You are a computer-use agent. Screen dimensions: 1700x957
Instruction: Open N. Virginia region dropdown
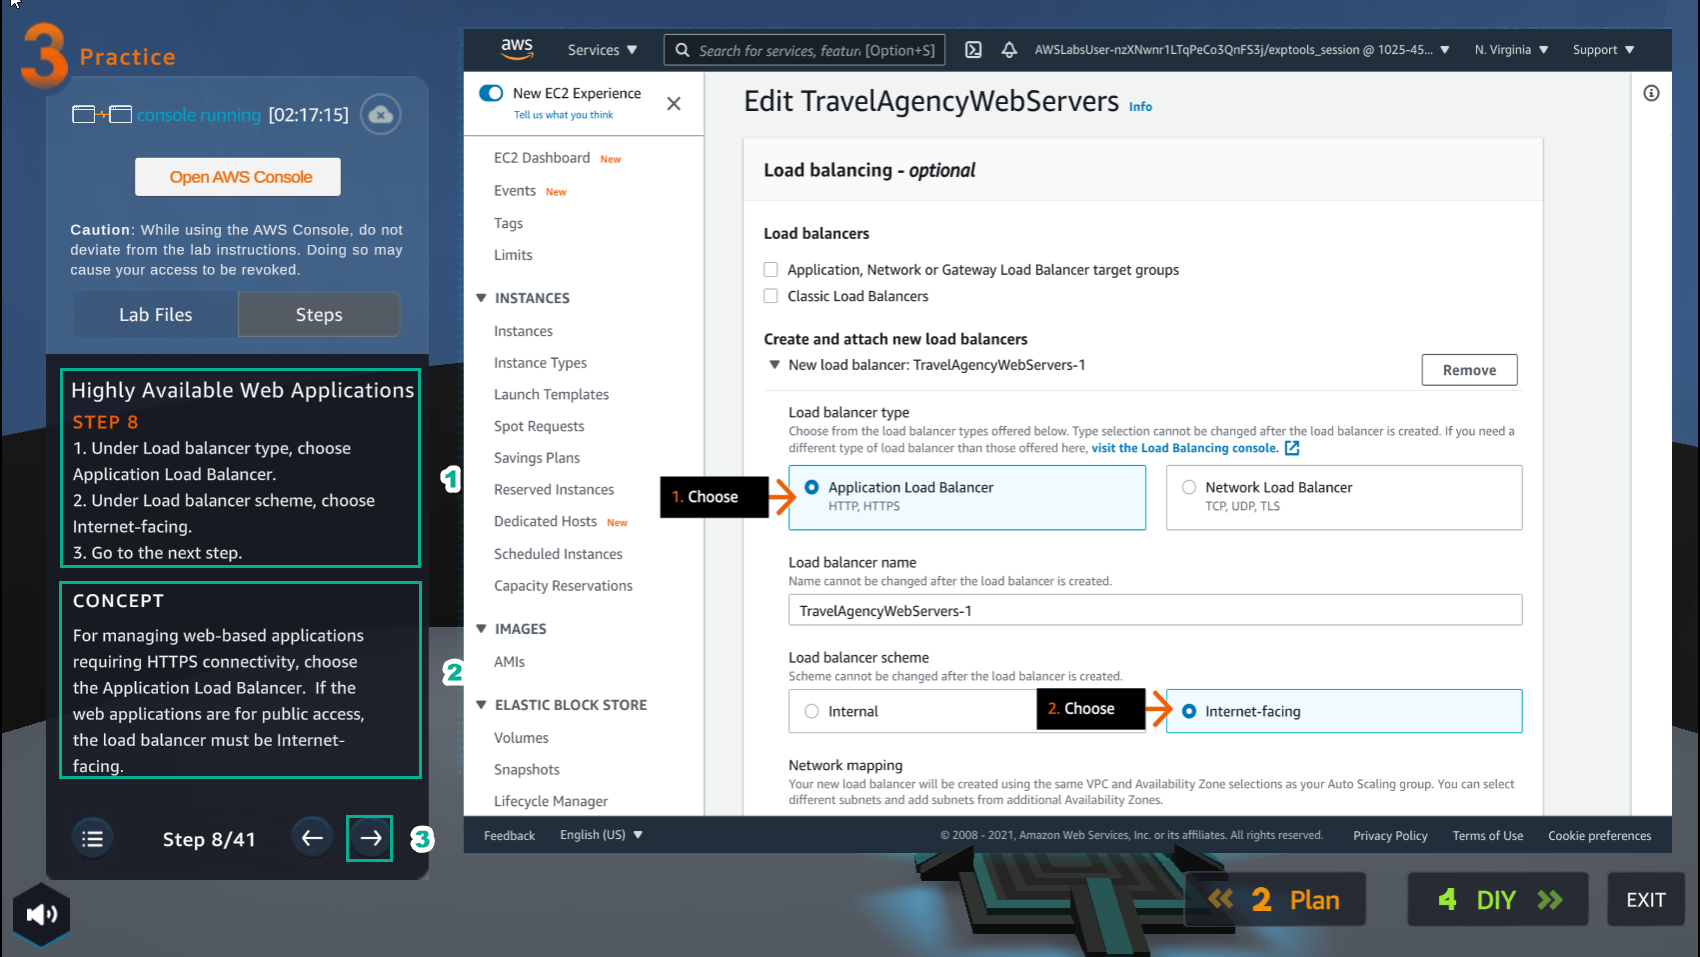(1511, 50)
